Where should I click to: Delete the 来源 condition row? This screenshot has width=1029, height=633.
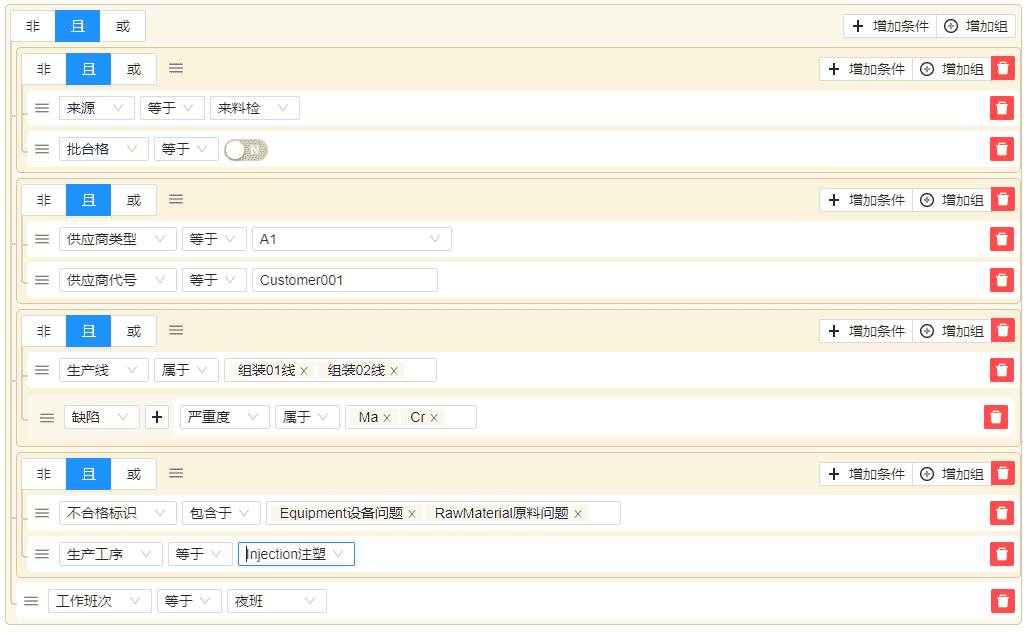(1001, 108)
